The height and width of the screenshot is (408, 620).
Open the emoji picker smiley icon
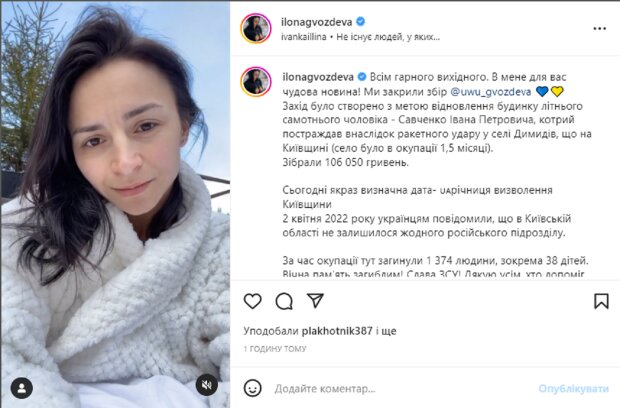click(252, 388)
